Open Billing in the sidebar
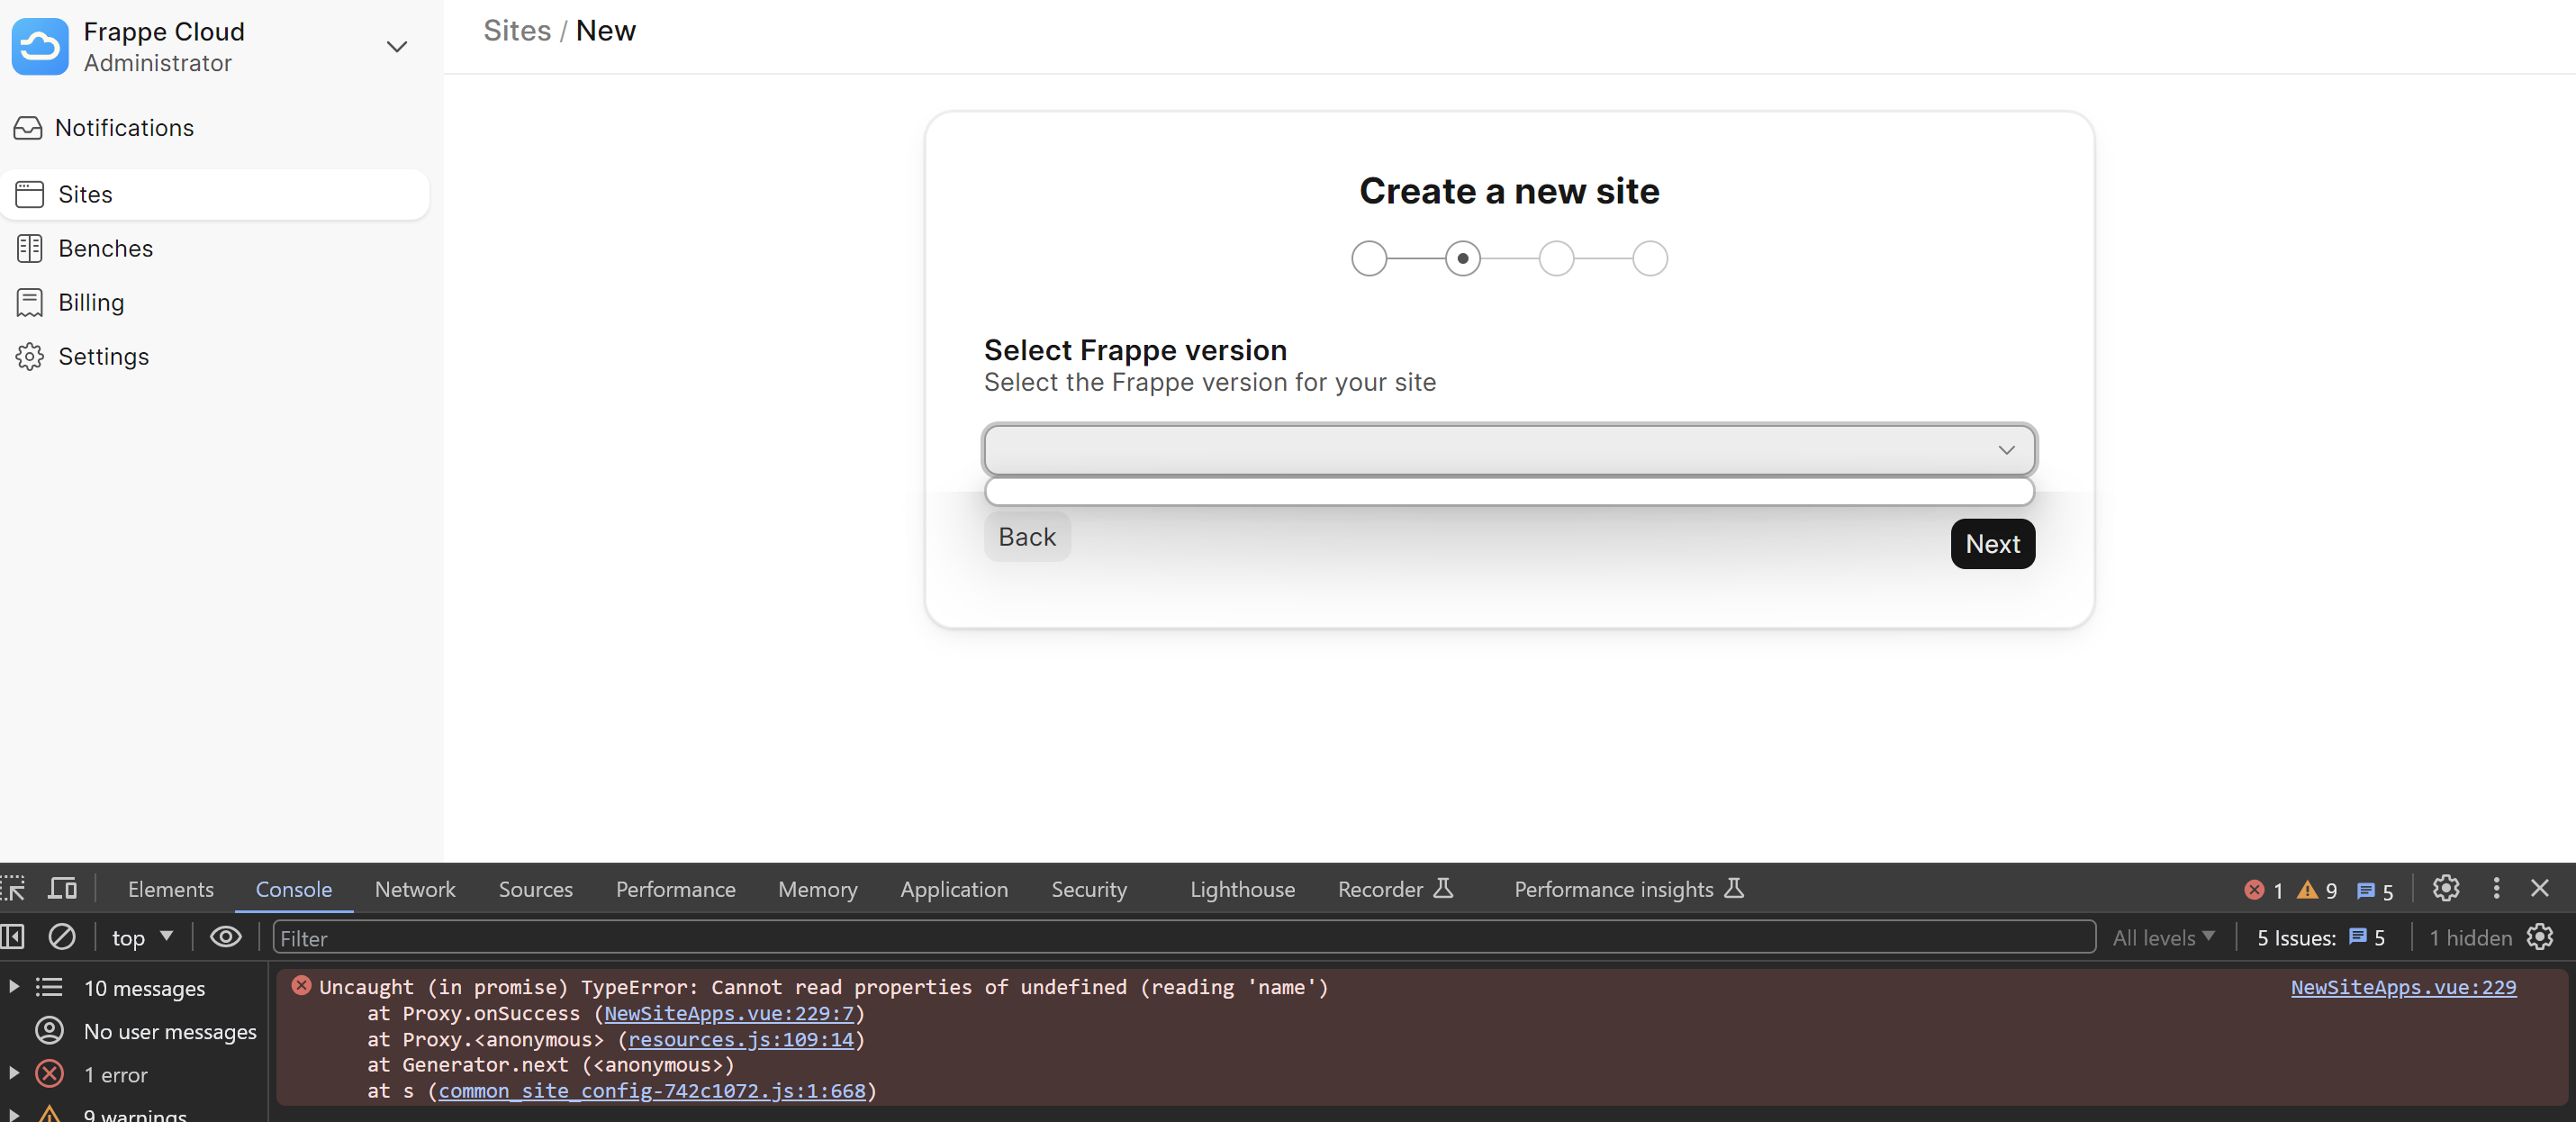This screenshot has width=2576, height=1122. pos(215,302)
